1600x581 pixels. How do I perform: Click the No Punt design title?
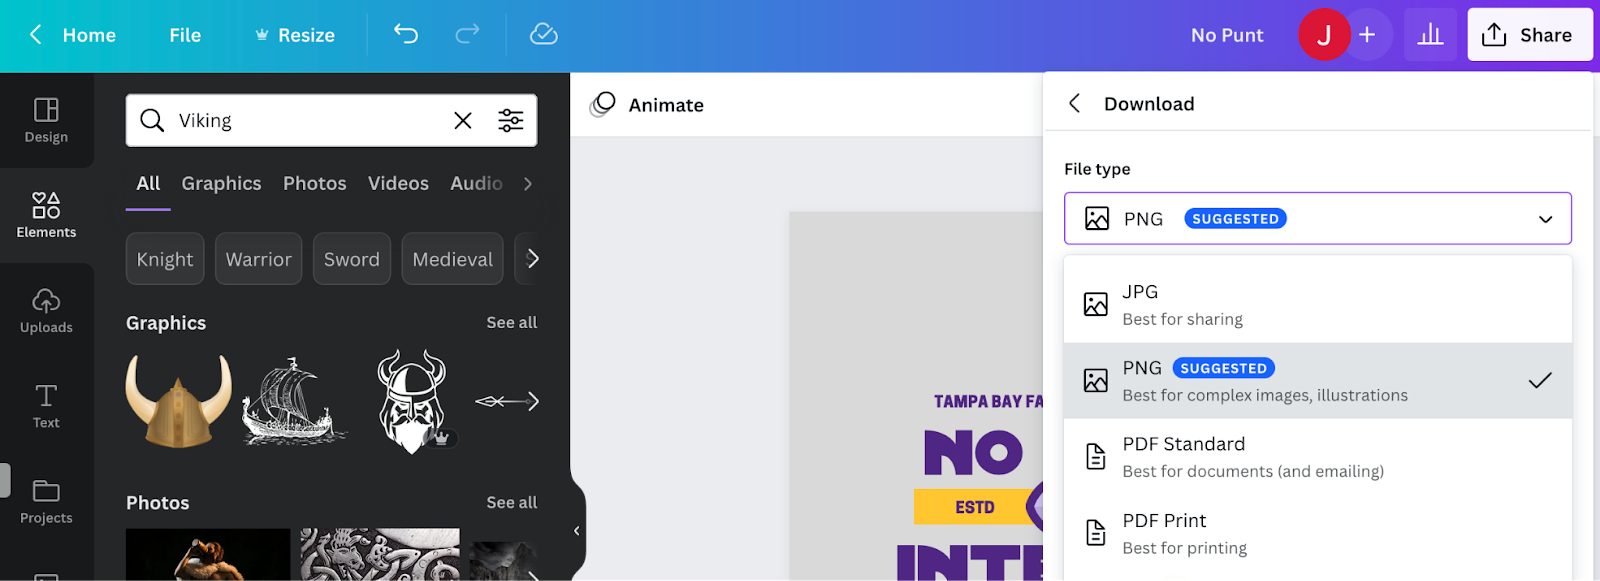tap(1227, 35)
